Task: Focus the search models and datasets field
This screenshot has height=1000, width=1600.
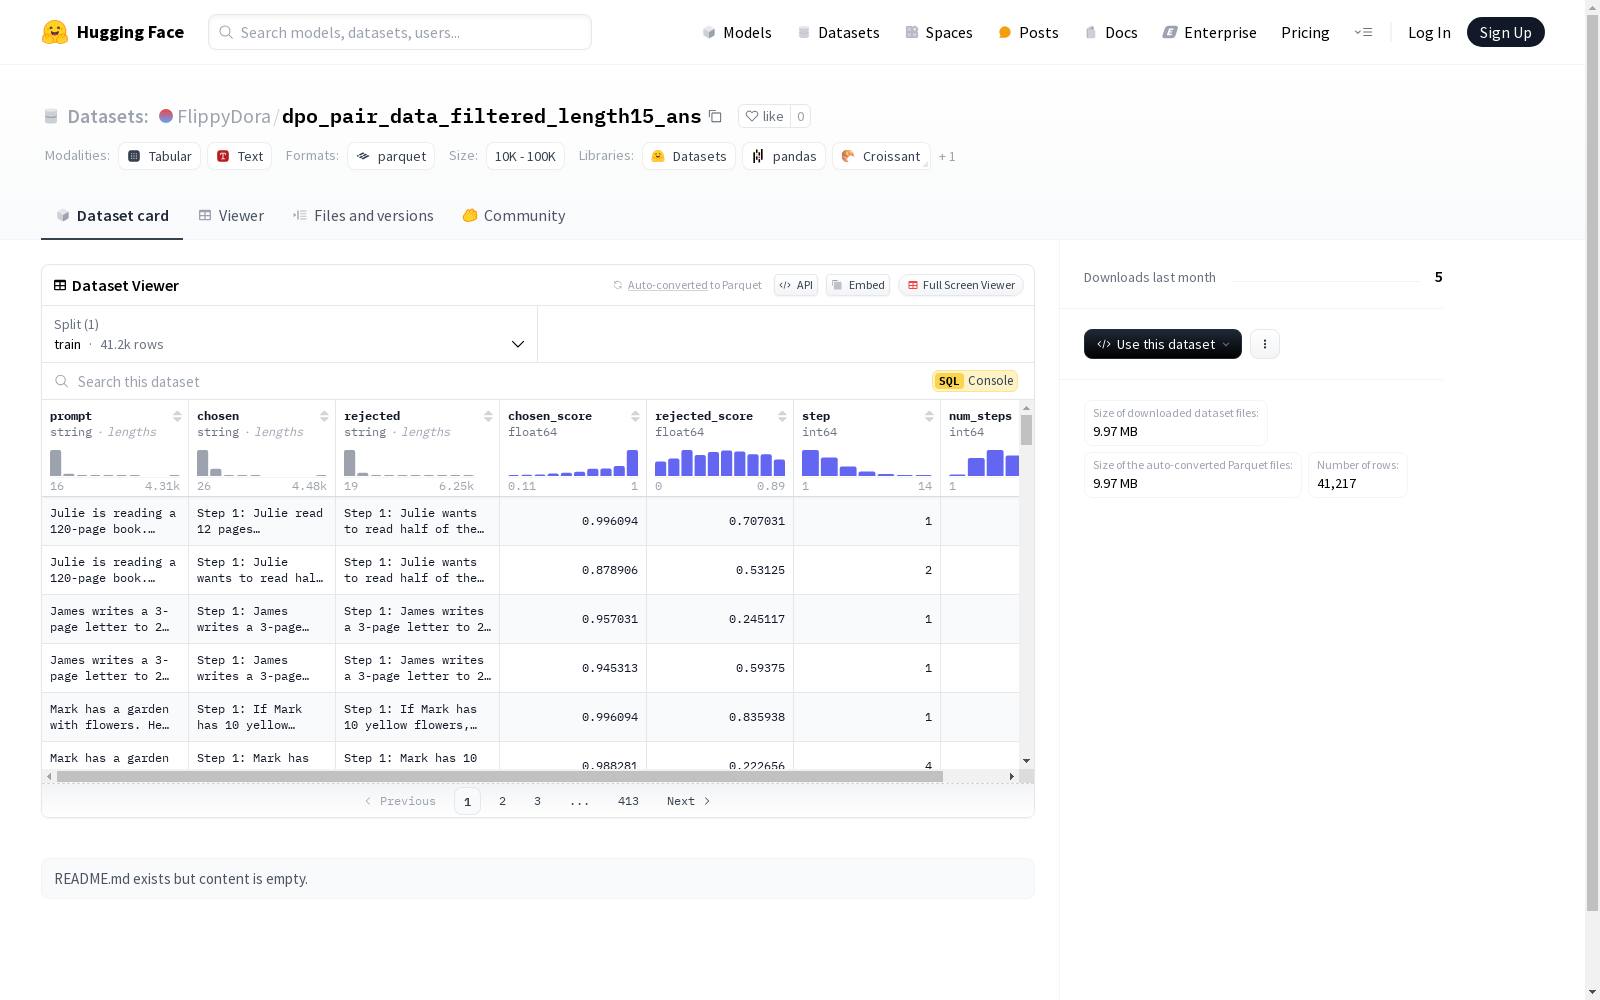Action: (400, 32)
